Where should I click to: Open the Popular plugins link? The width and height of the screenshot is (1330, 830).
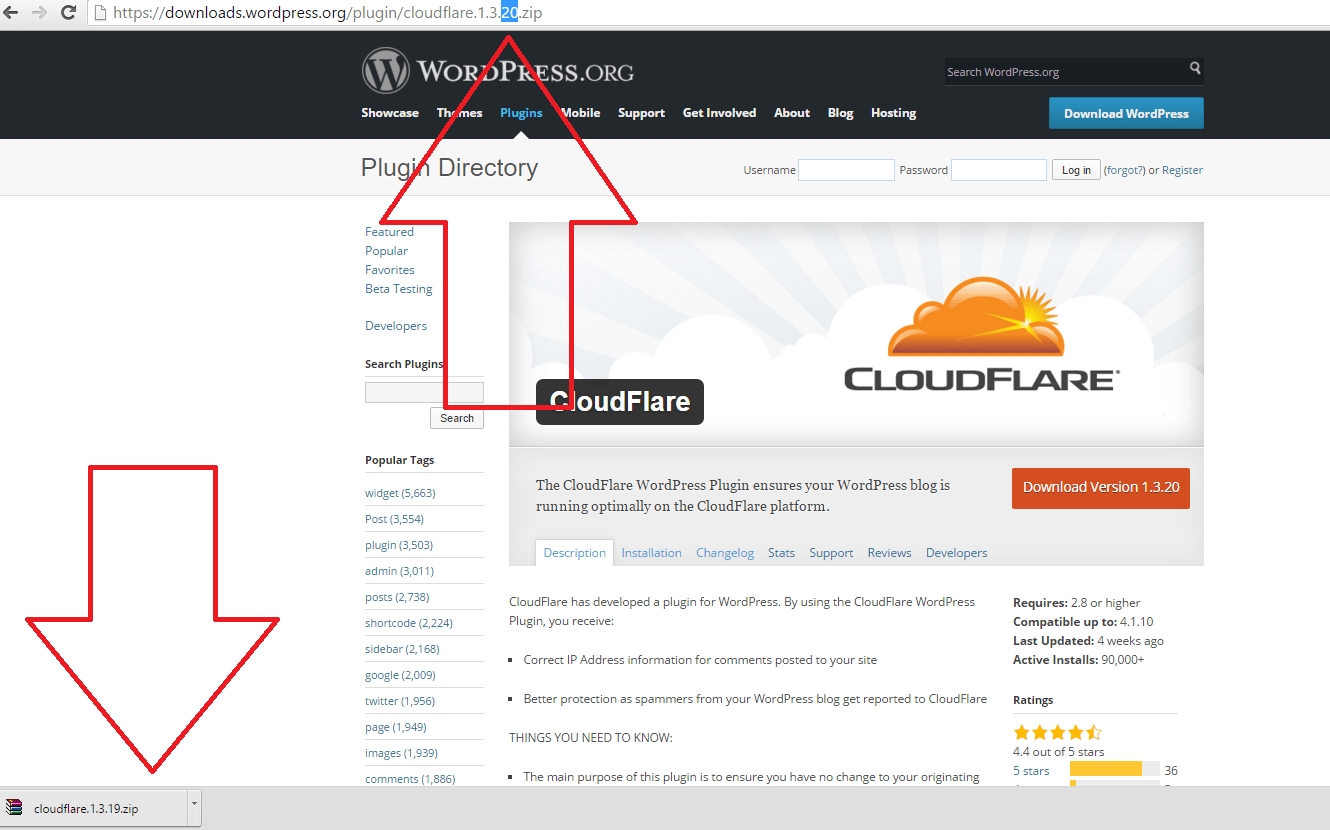[386, 251]
